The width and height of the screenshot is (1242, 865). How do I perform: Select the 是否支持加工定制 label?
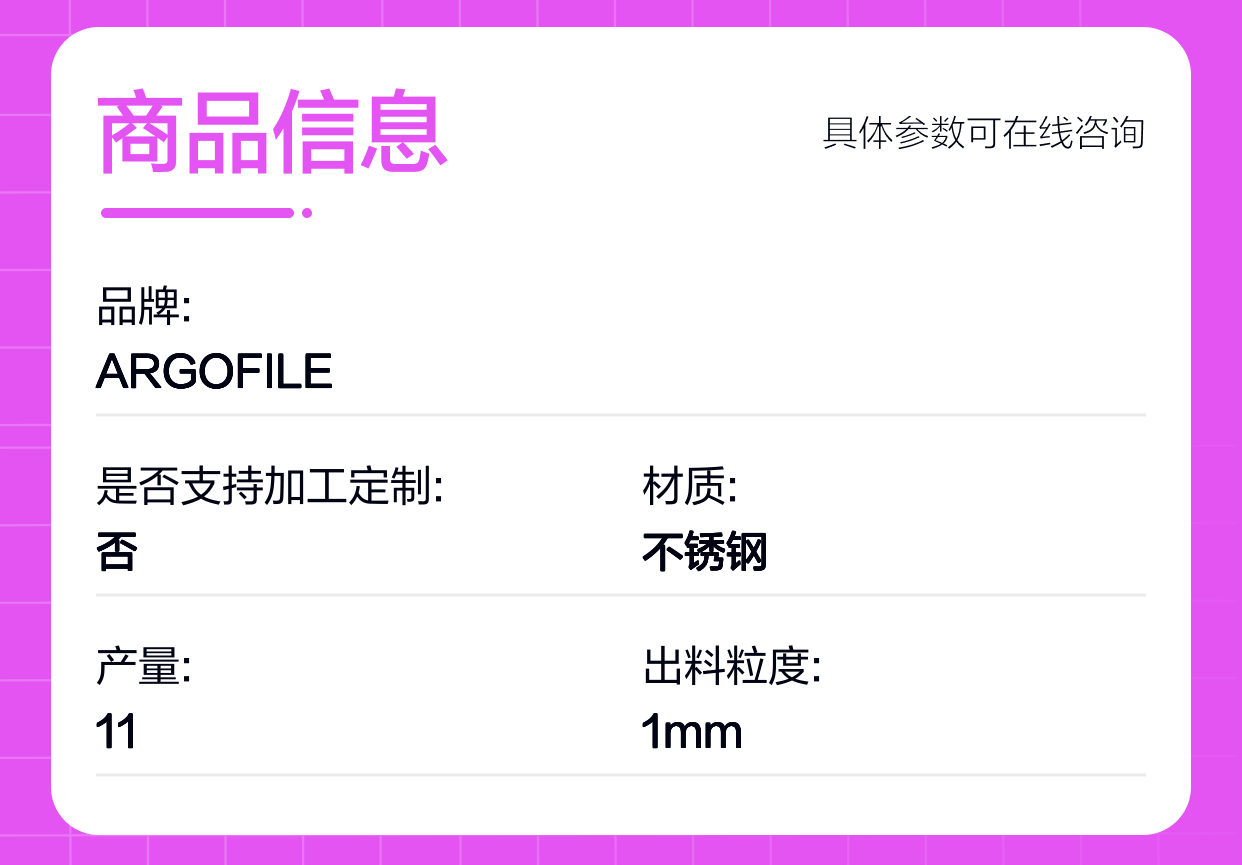coord(270,487)
